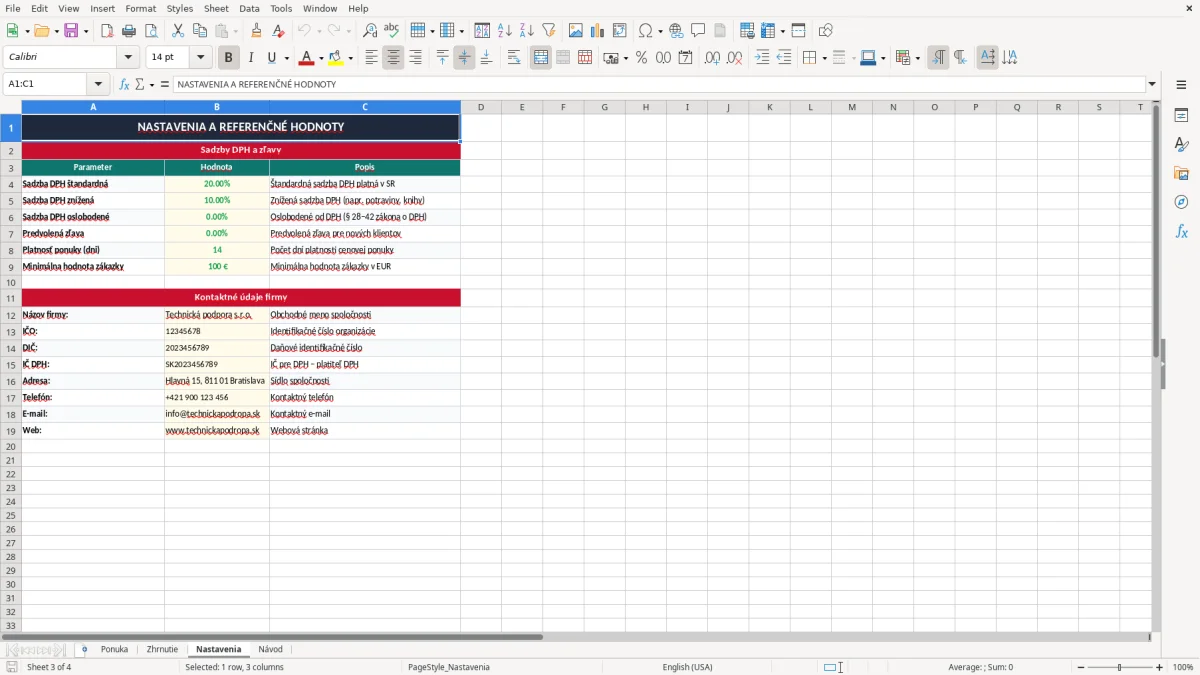Open font color dropdown arrow
1200x675 pixels.
tap(321, 58)
